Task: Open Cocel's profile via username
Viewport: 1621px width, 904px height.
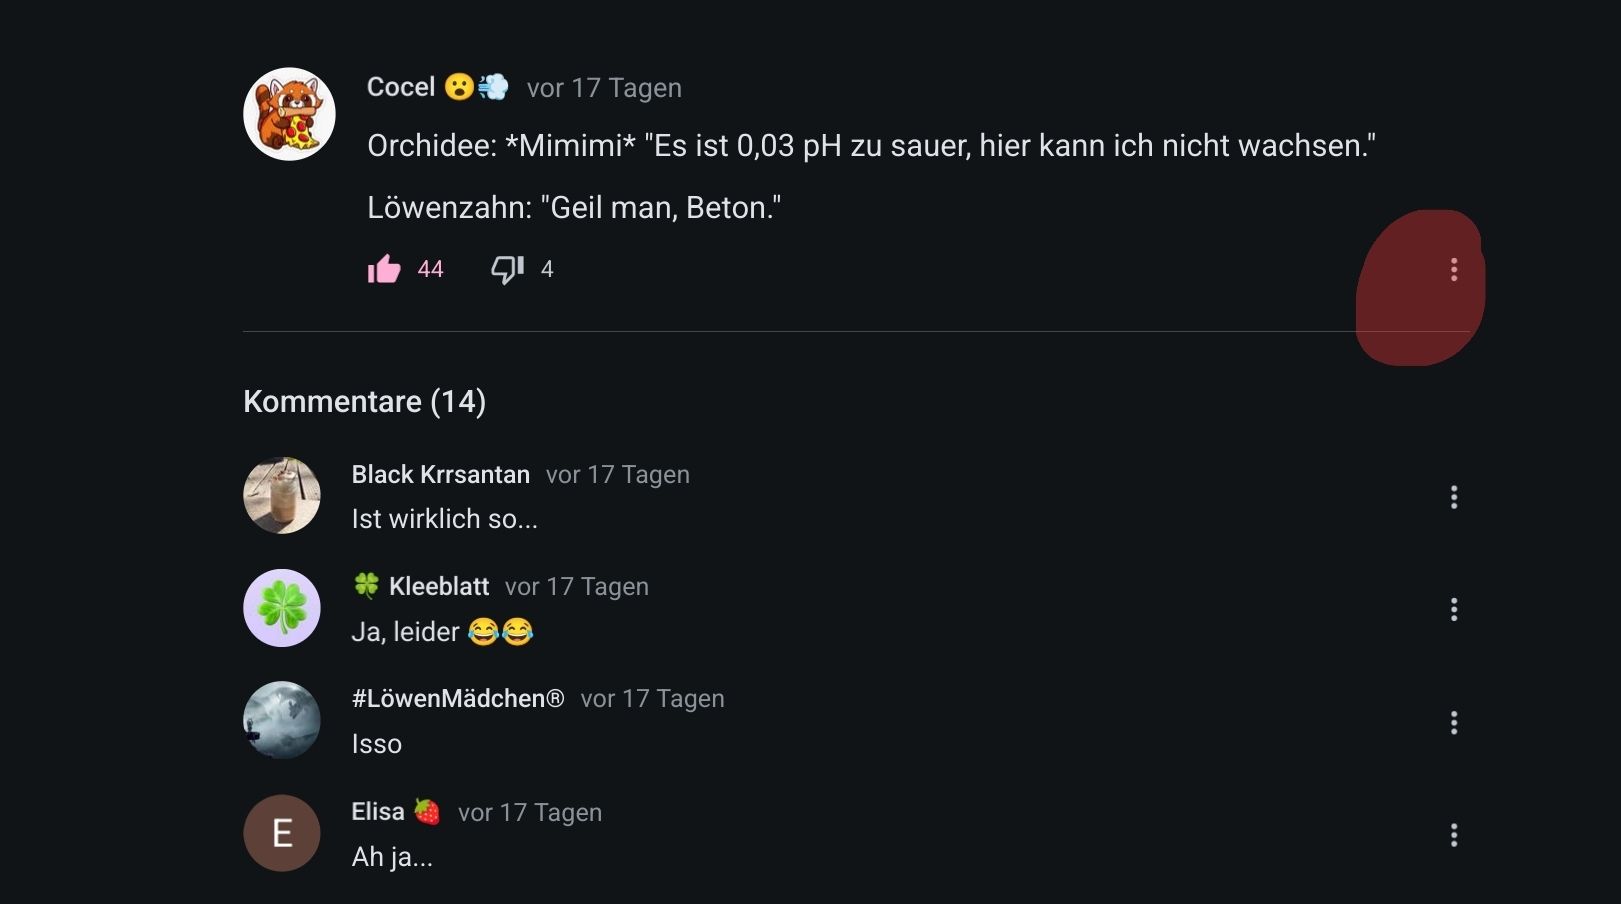Action: pyautogui.click(x=401, y=88)
